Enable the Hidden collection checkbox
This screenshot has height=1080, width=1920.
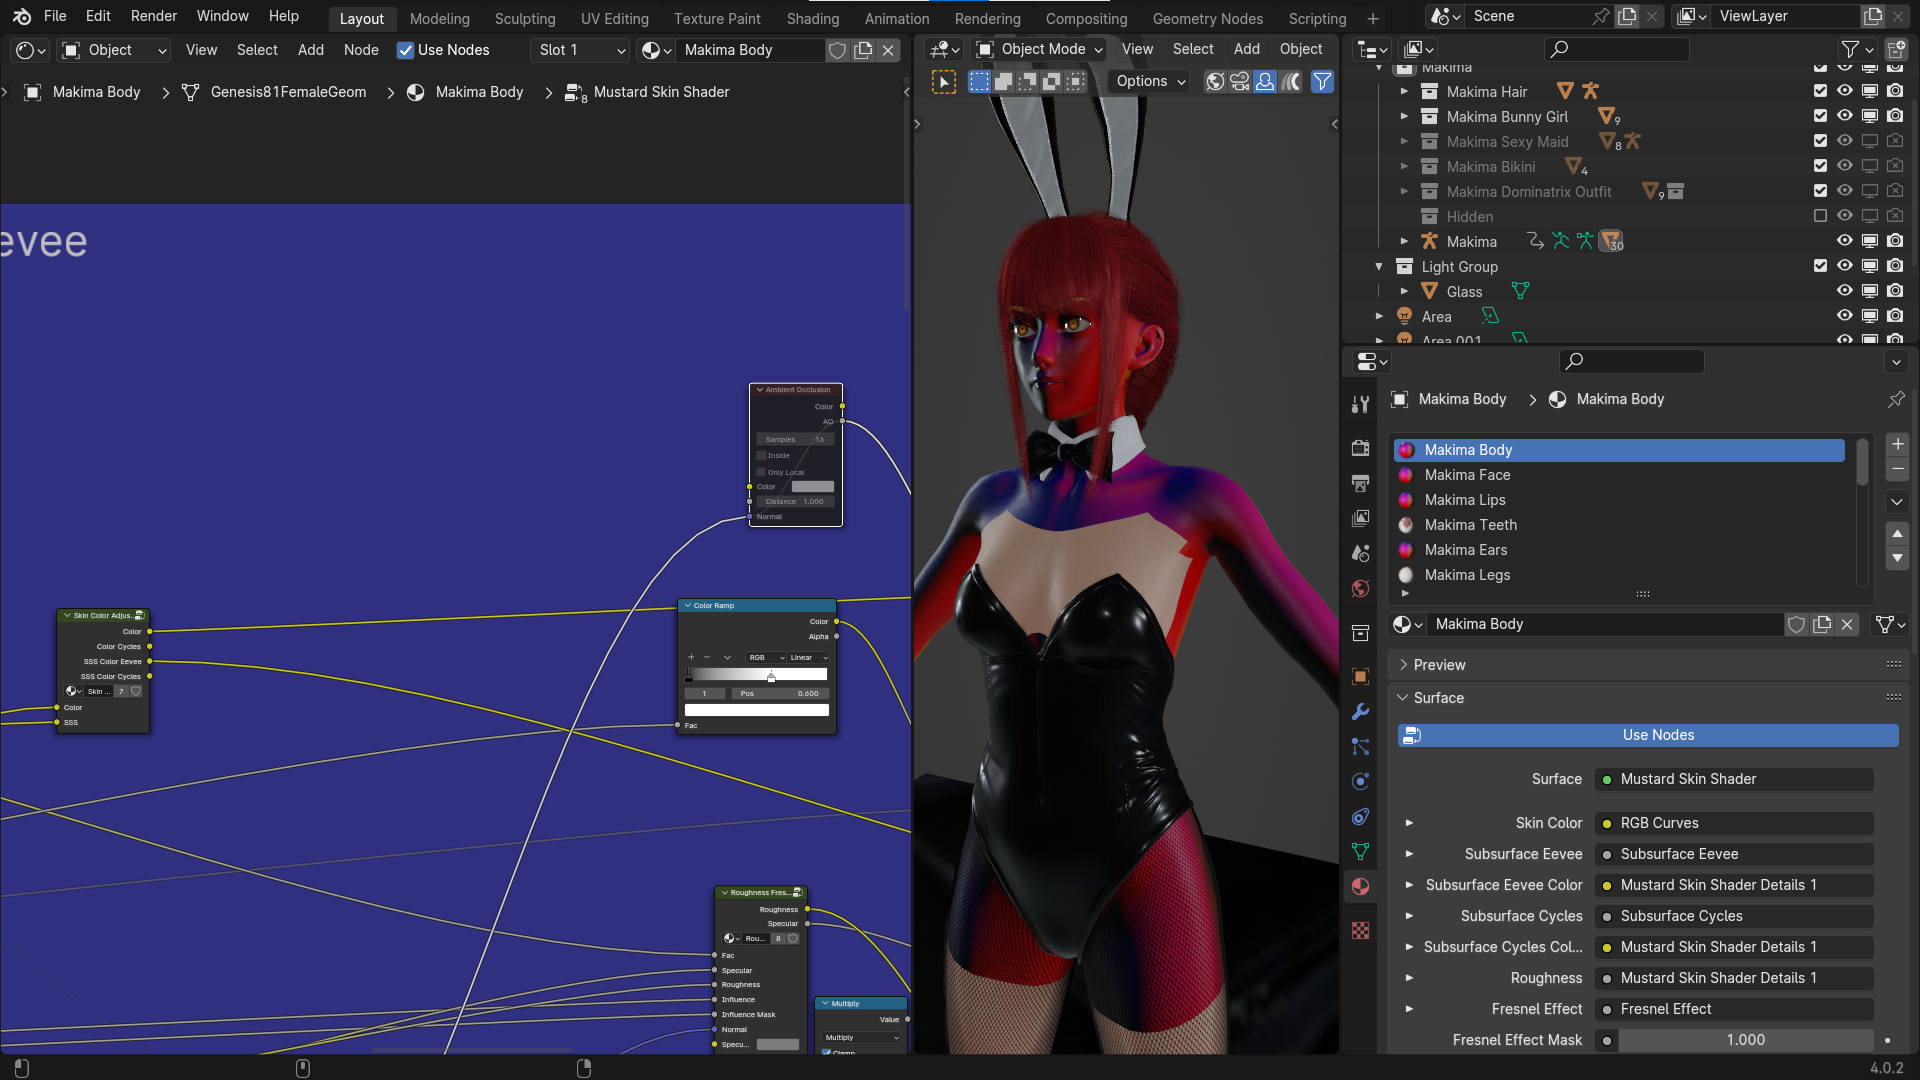click(1820, 216)
